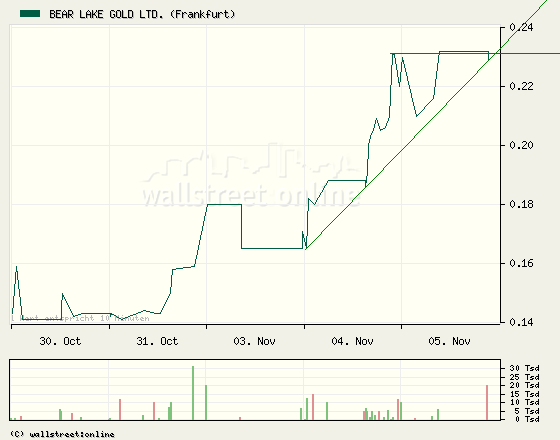Click the dark green legend color swatch

click(x=30, y=14)
